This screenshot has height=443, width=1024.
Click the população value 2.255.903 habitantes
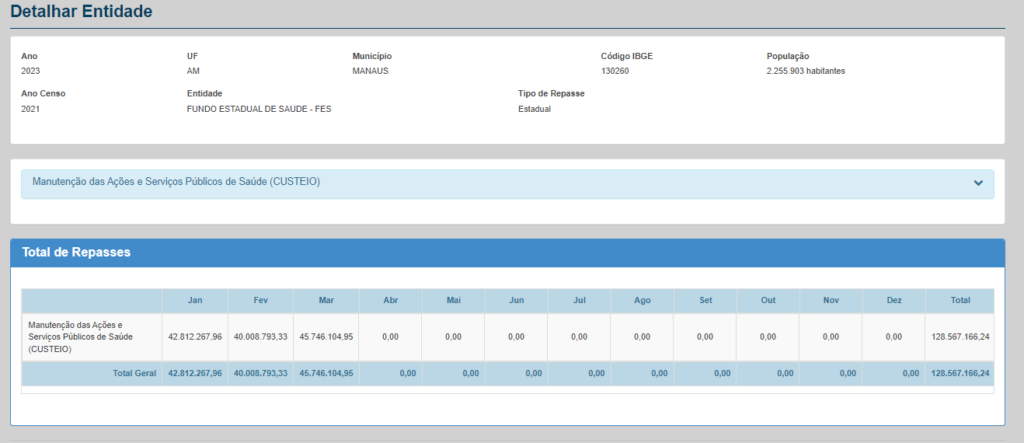pyautogui.click(x=806, y=72)
